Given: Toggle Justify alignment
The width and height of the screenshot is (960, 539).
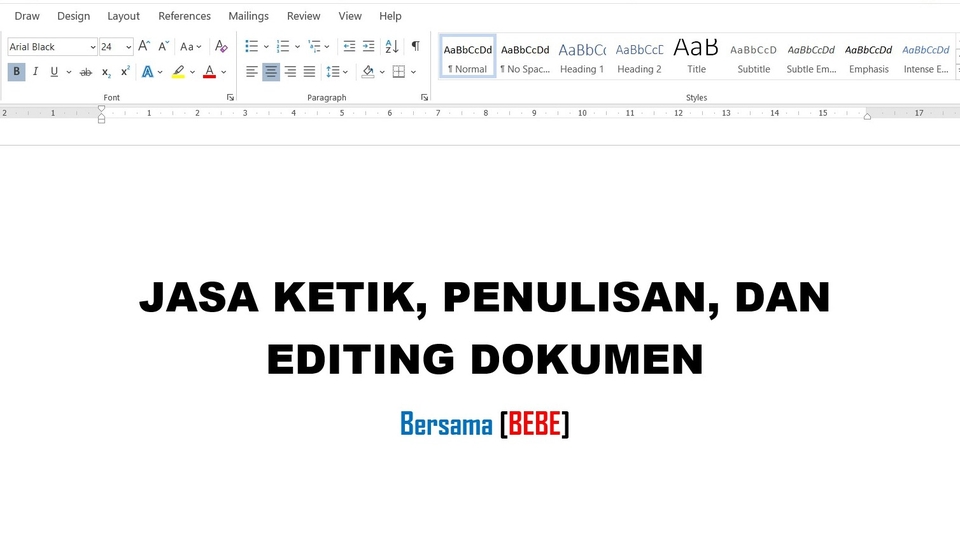Looking at the screenshot, I should point(309,72).
